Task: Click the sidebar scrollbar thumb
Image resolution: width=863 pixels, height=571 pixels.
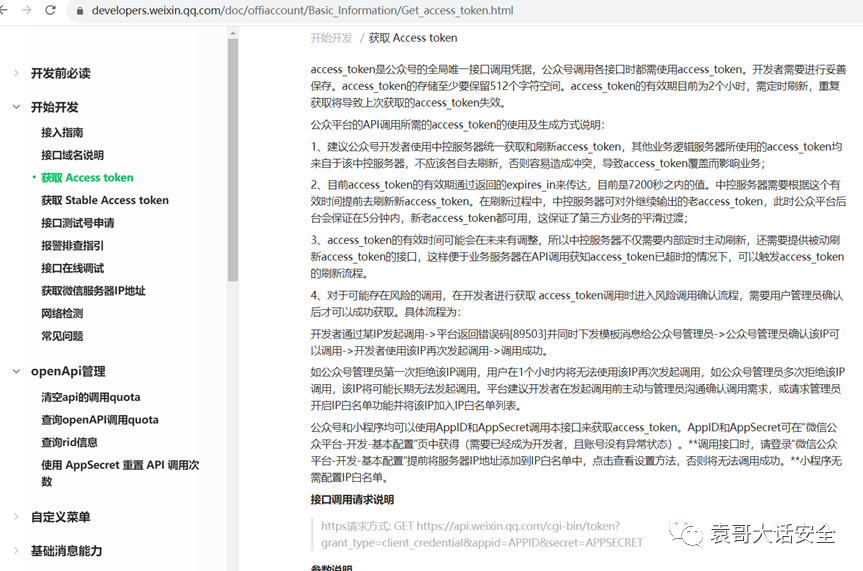Action: (233, 160)
